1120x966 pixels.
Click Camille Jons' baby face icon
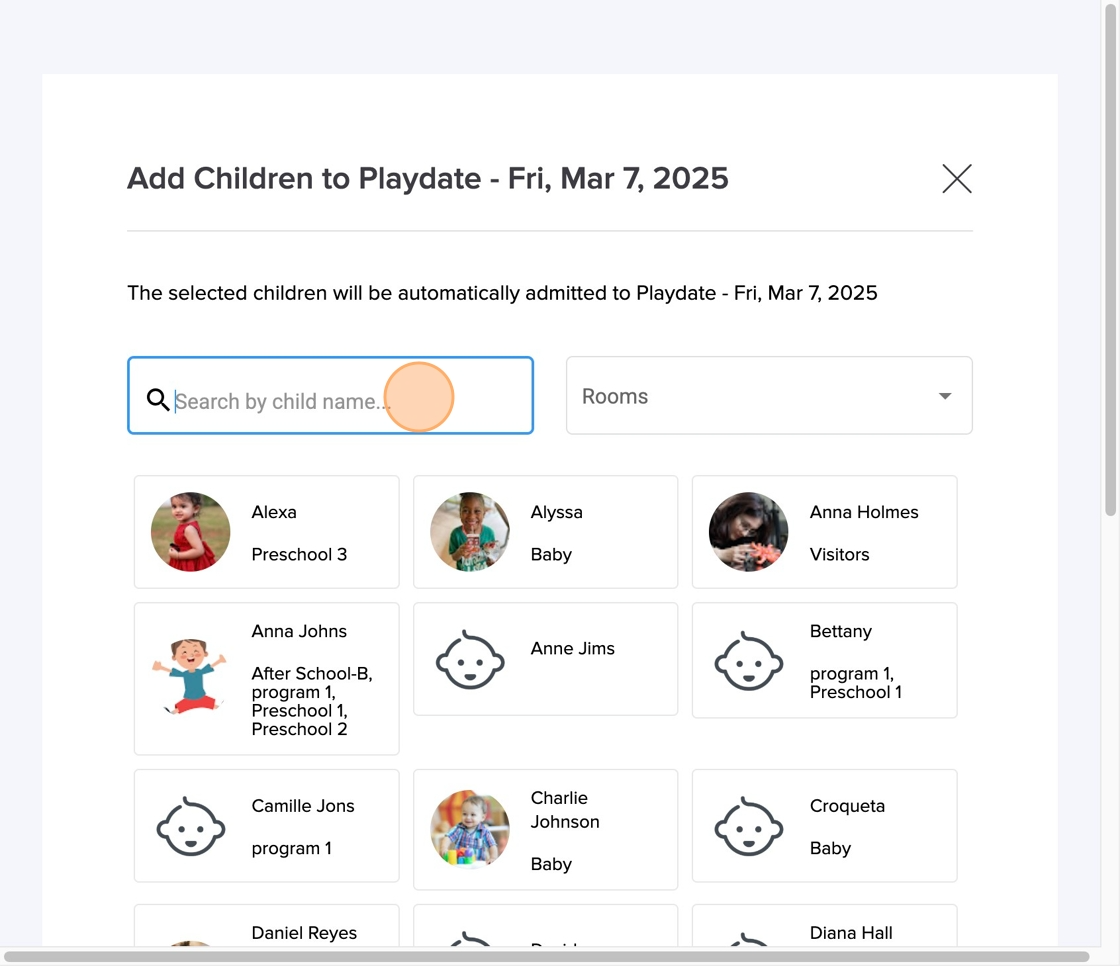191,827
